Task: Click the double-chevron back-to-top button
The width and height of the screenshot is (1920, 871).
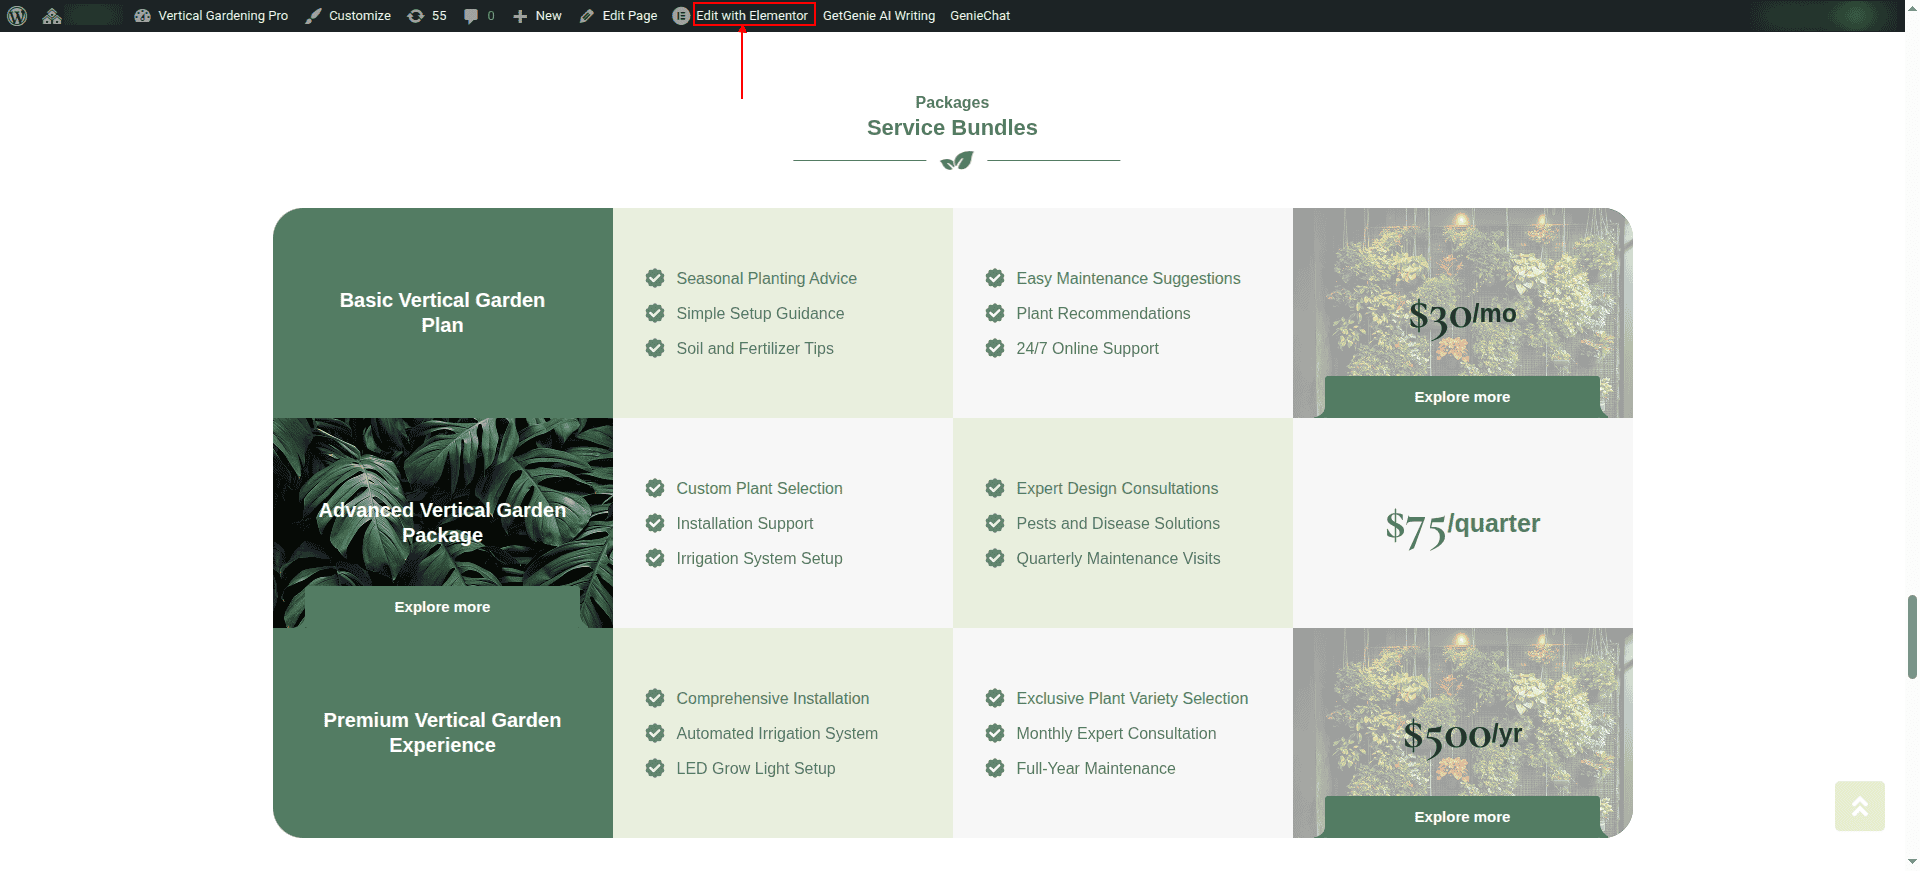Action: click(x=1860, y=806)
